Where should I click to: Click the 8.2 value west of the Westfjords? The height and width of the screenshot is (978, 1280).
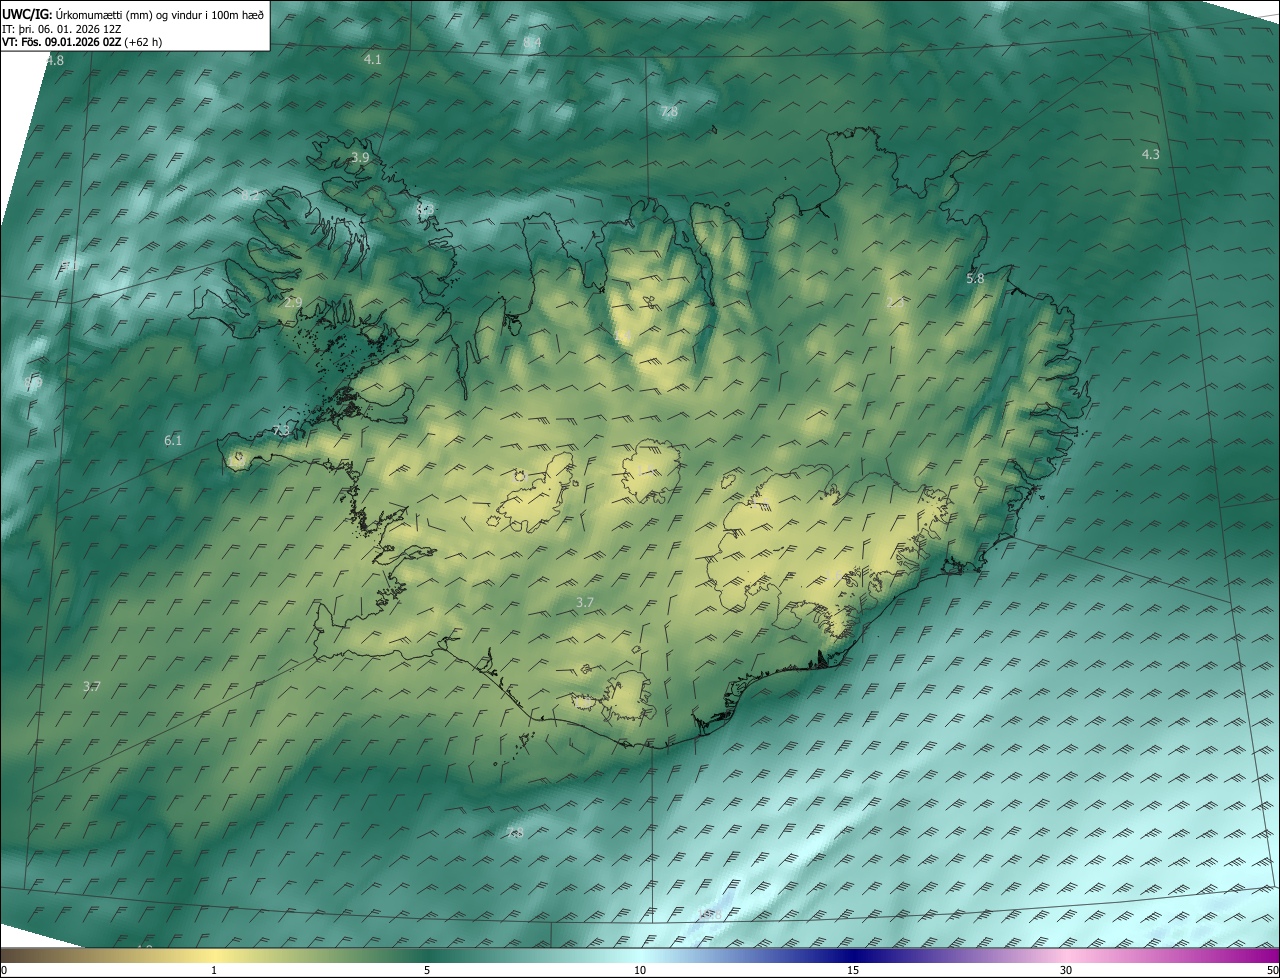[x=250, y=196]
